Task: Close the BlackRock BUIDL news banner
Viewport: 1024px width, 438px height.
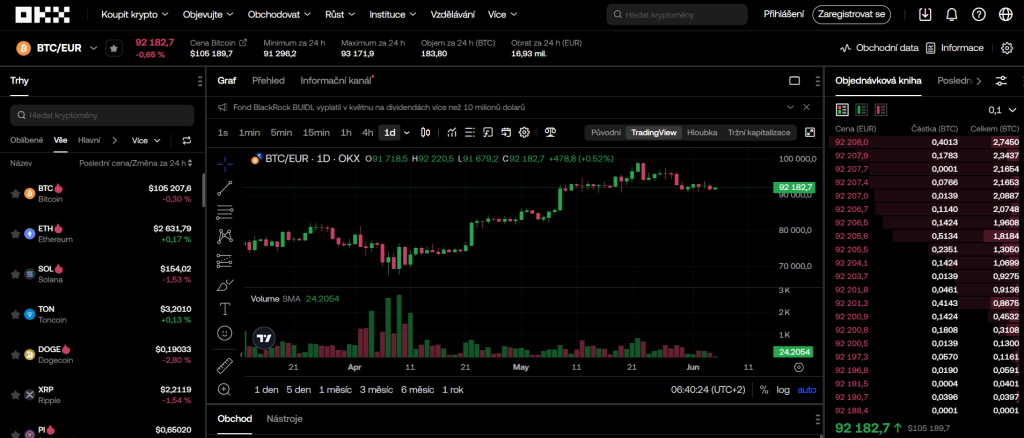Action: pyautogui.click(x=807, y=107)
